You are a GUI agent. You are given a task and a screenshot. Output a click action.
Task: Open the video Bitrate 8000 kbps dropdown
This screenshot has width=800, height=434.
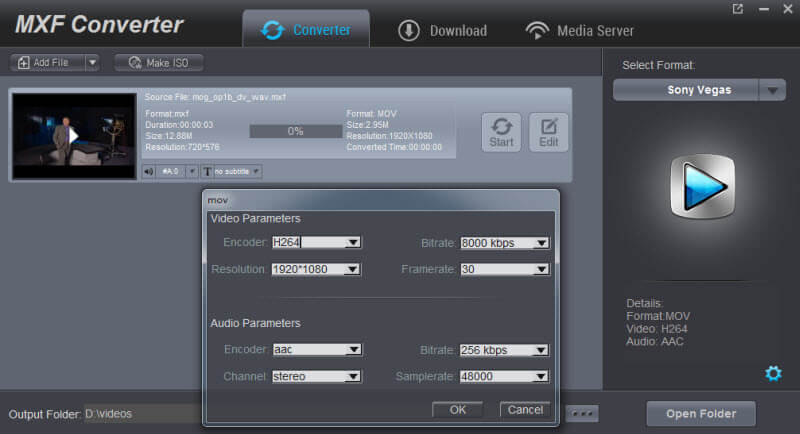[505, 243]
